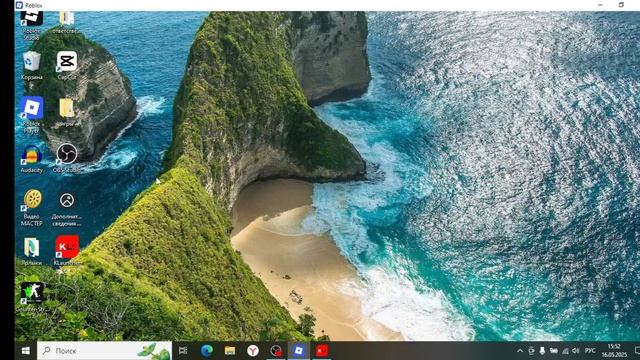Open the notification center icon
This screenshot has height=360, width=640.
tap(637, 351)
